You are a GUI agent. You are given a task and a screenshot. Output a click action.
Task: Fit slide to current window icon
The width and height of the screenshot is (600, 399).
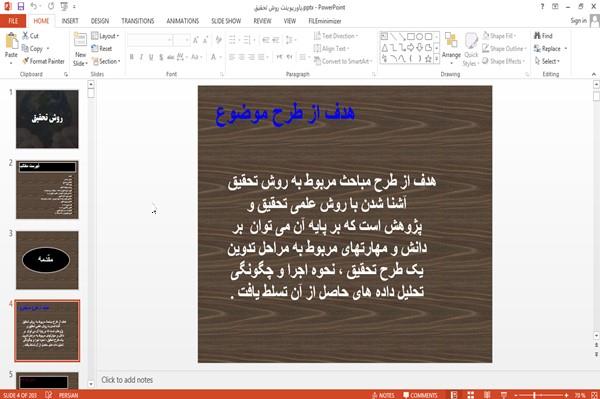594,395
